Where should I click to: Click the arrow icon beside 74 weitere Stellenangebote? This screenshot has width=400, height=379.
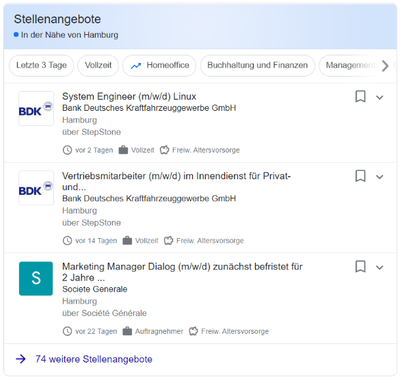click(21, 359)
